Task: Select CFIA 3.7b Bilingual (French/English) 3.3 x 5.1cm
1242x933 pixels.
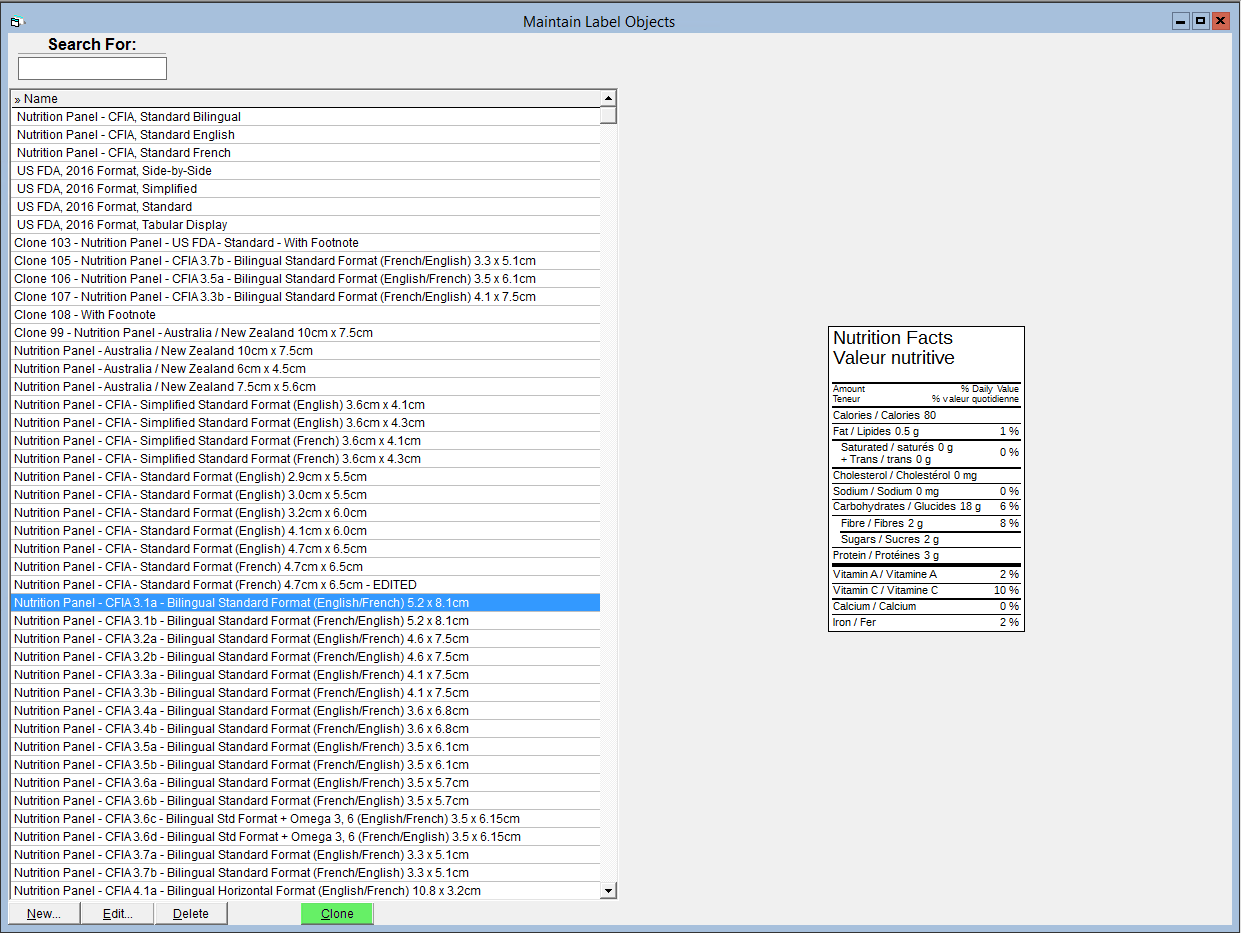Action: tap(306, 873)
